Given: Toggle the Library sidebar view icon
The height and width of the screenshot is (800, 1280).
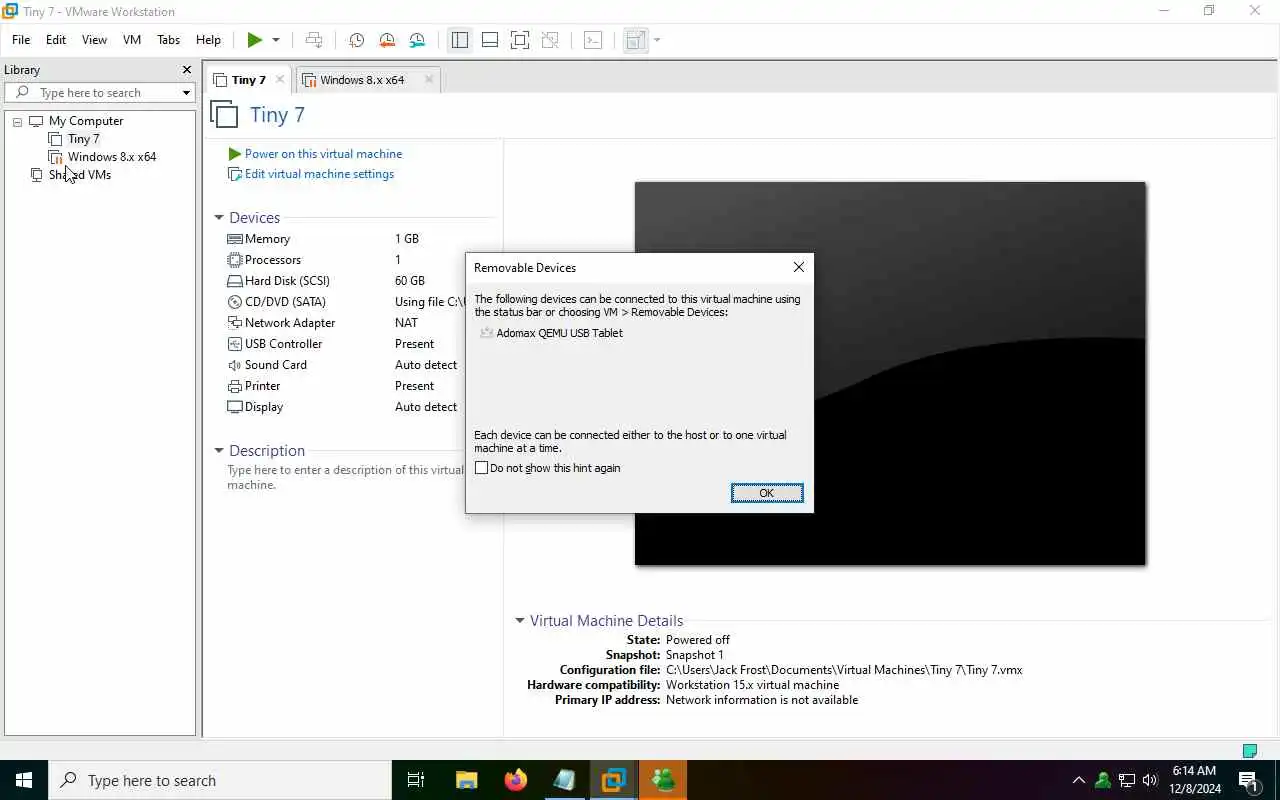Looking at the screenshot, I should (x=460, y=40).
